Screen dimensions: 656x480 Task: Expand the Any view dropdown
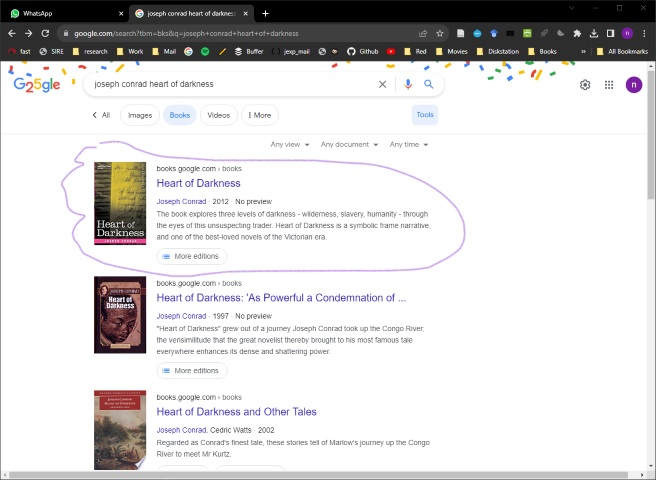pyautogui.click(x=290, y=145)
